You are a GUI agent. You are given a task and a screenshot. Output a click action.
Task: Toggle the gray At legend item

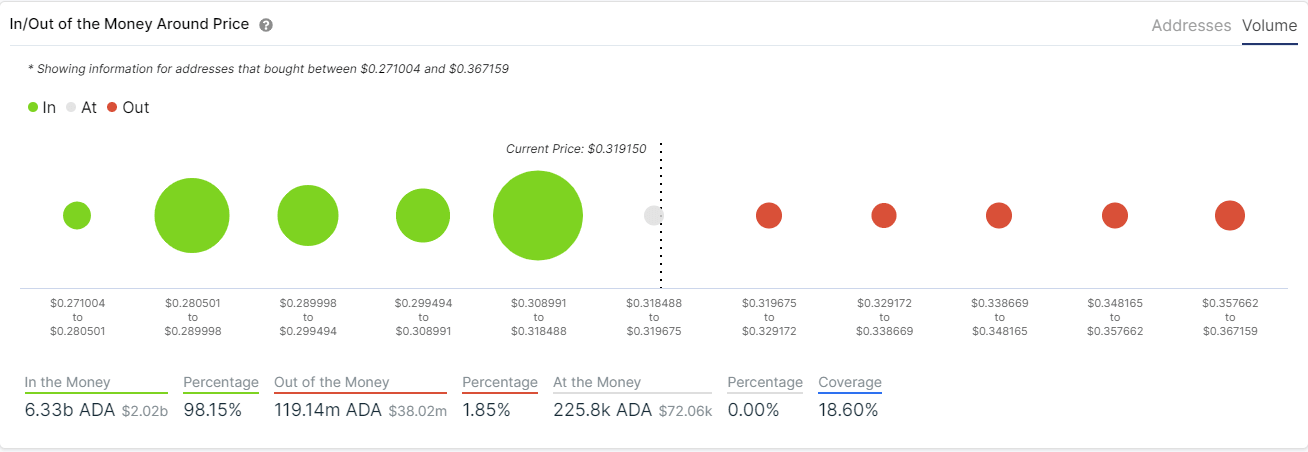click(81, 107)
